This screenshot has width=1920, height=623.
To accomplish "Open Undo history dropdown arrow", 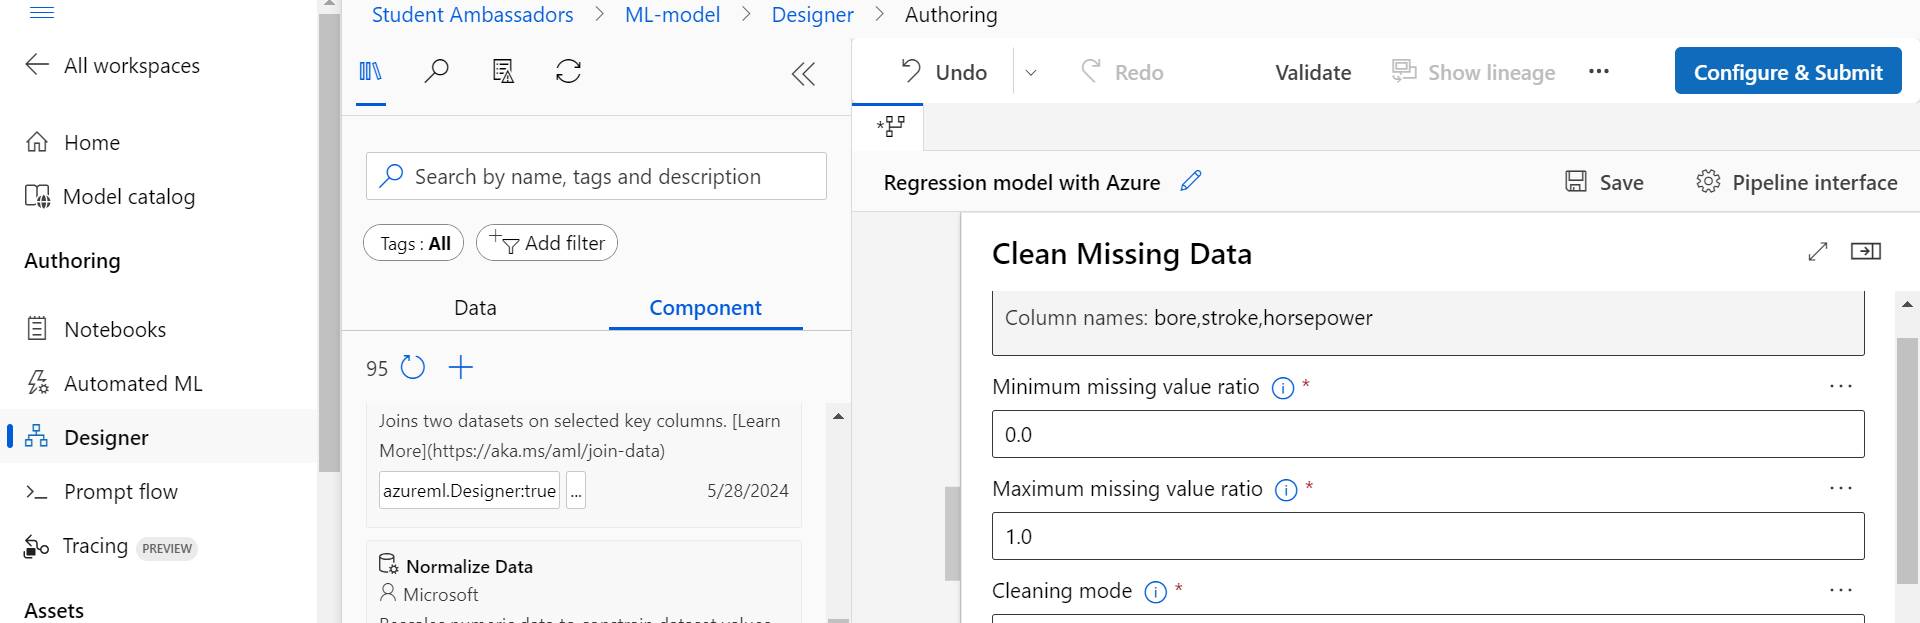I will click(1031, 73).
